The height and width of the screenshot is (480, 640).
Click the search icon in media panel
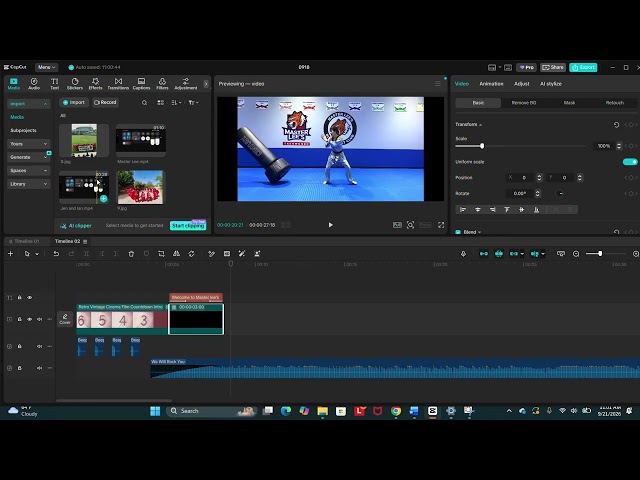144,103
